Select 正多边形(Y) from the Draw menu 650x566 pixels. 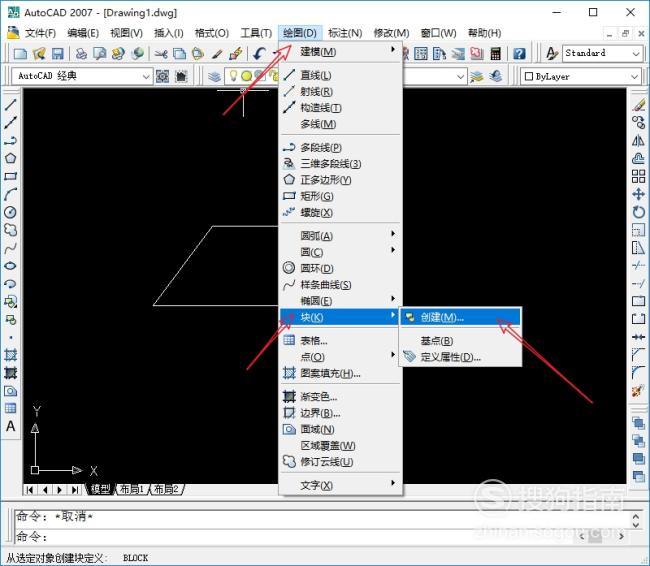[x=341, y=180]
